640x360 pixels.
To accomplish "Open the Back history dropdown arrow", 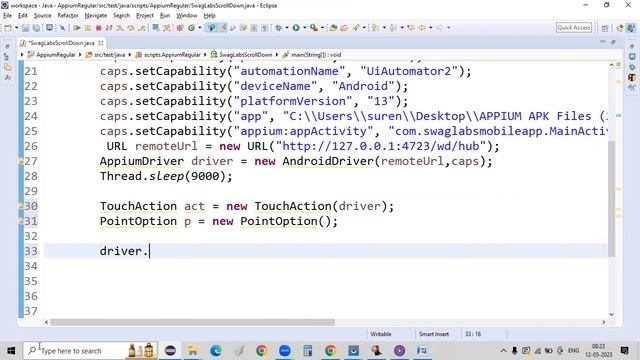I will 430,28.
